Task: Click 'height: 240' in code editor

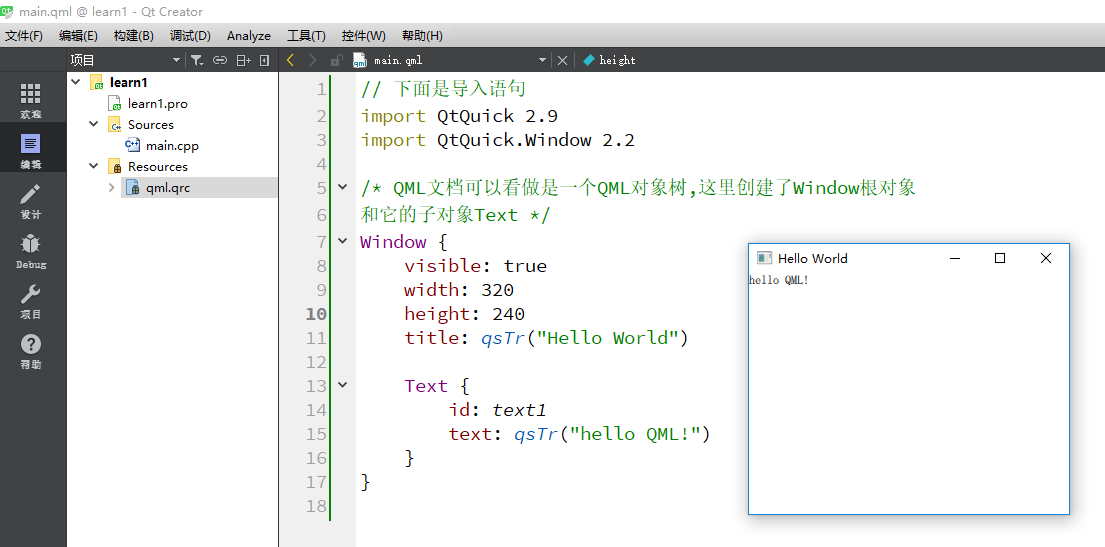Action: click(464, 314)
